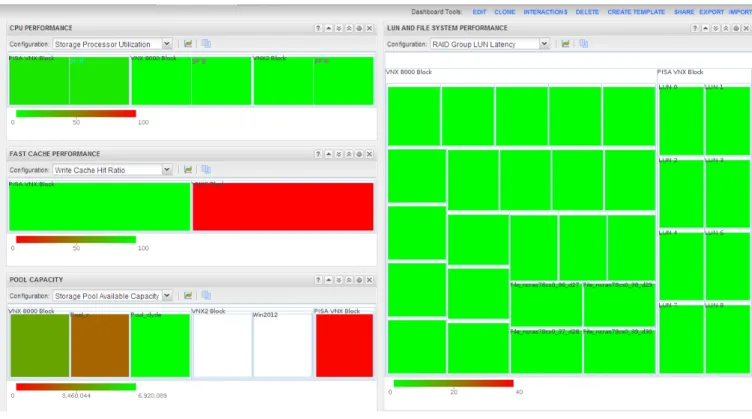
Task: Open help for Fast Cache Performance widget
Action: coord(318,154)
